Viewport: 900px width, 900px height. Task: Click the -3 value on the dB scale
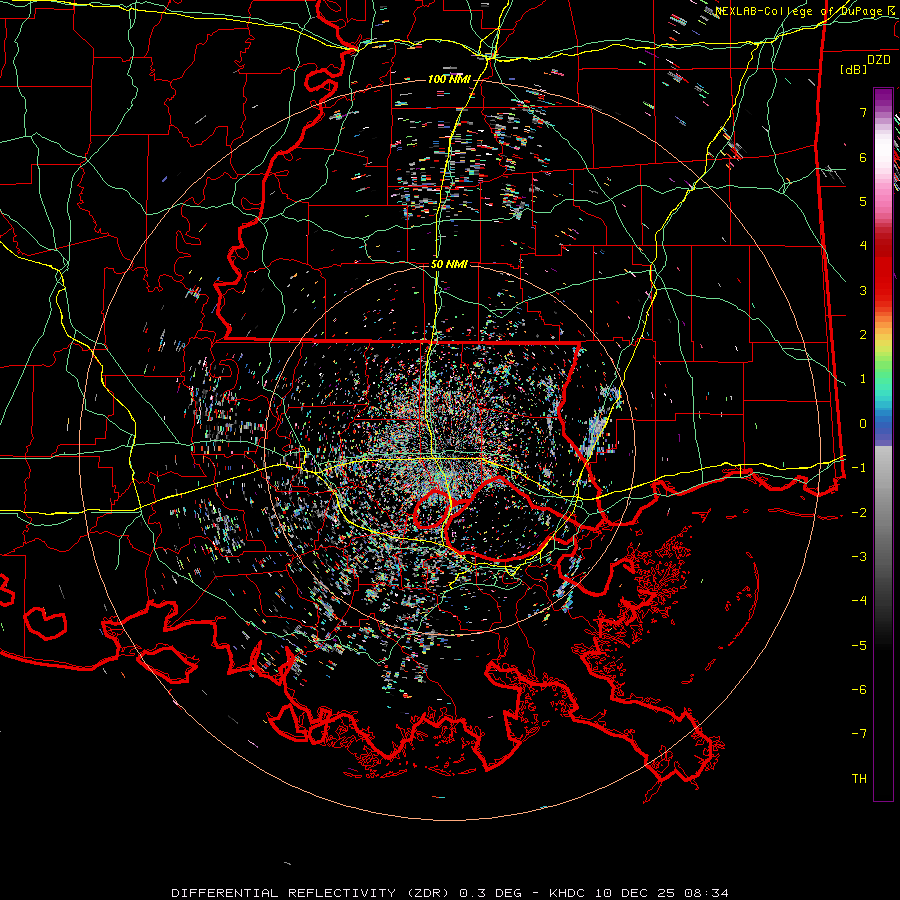(x=859, y=557)
